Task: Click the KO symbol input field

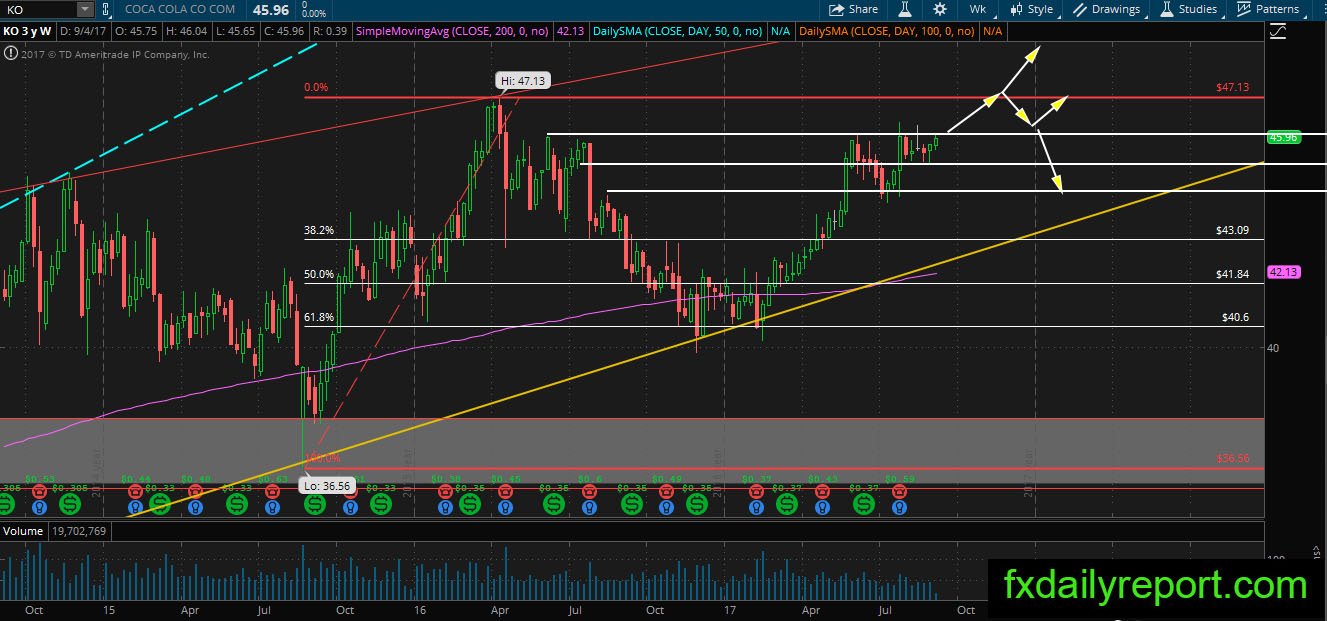Action: [x=39, y=9]
